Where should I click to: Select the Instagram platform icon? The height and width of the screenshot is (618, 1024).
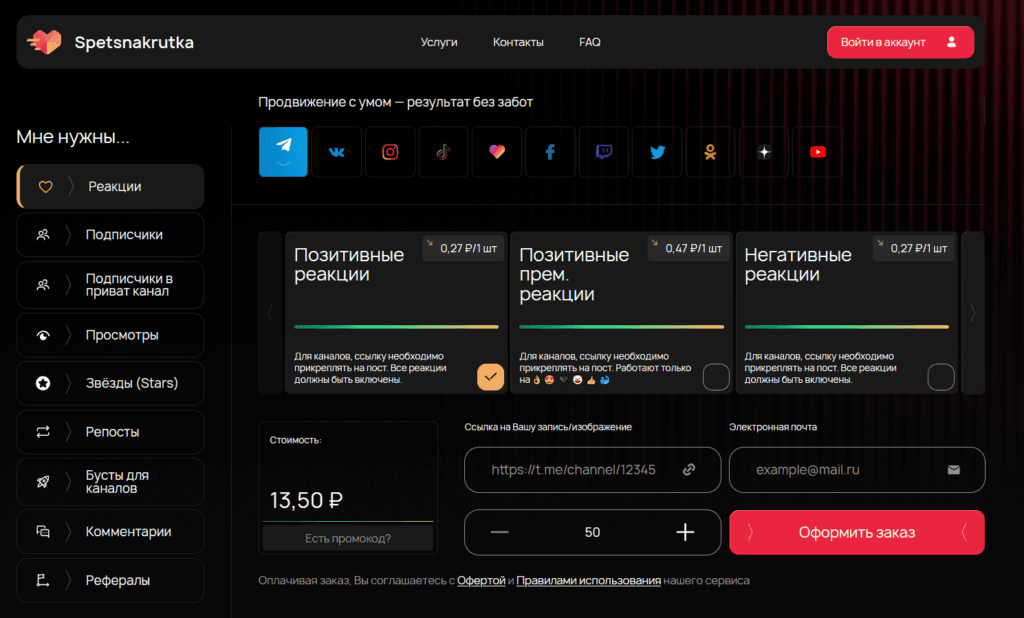[x=390, y=152]
